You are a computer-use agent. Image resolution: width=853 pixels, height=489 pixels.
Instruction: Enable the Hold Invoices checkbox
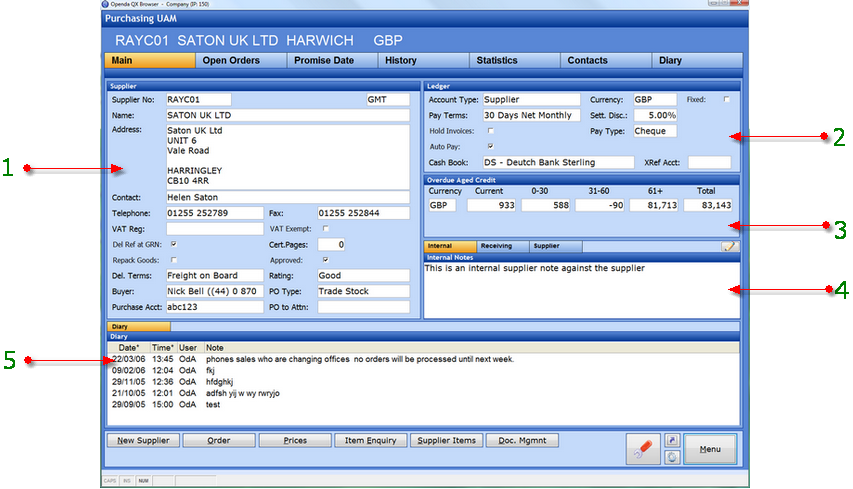click(491, 131)
